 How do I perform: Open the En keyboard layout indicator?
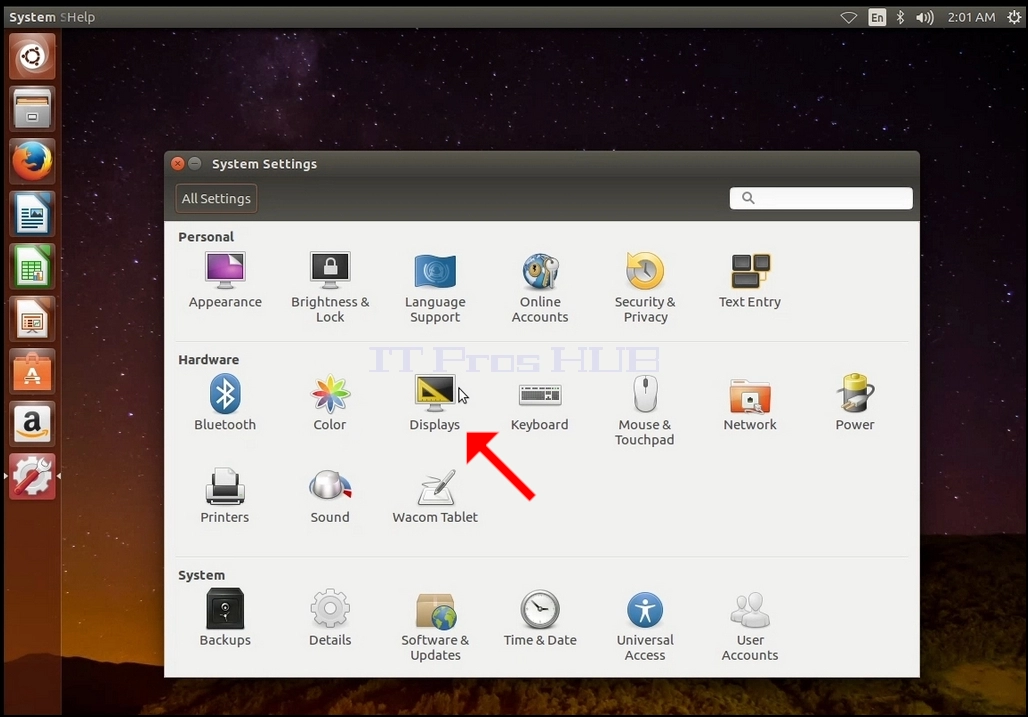pyautogui.click(x=877, y=18)
